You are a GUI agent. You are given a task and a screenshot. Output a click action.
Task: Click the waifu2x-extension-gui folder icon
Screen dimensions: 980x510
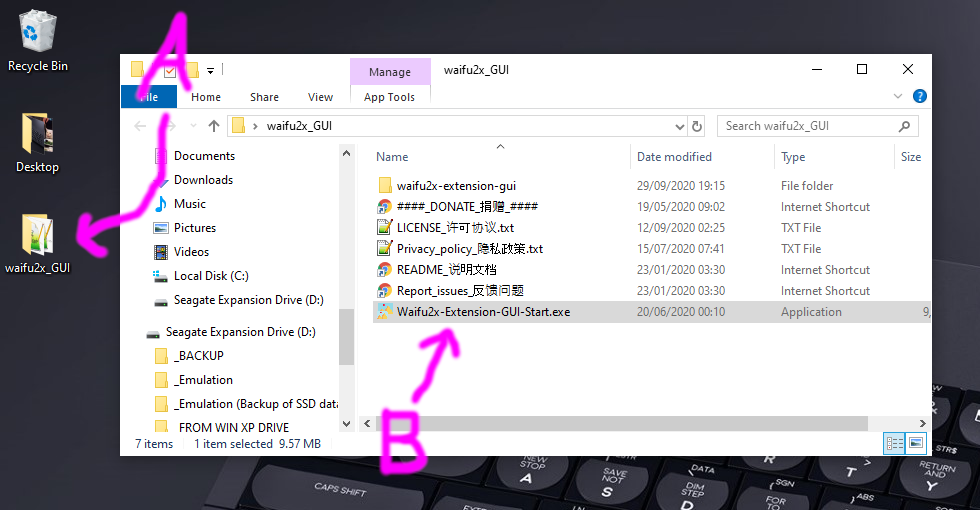coord(385,186)
